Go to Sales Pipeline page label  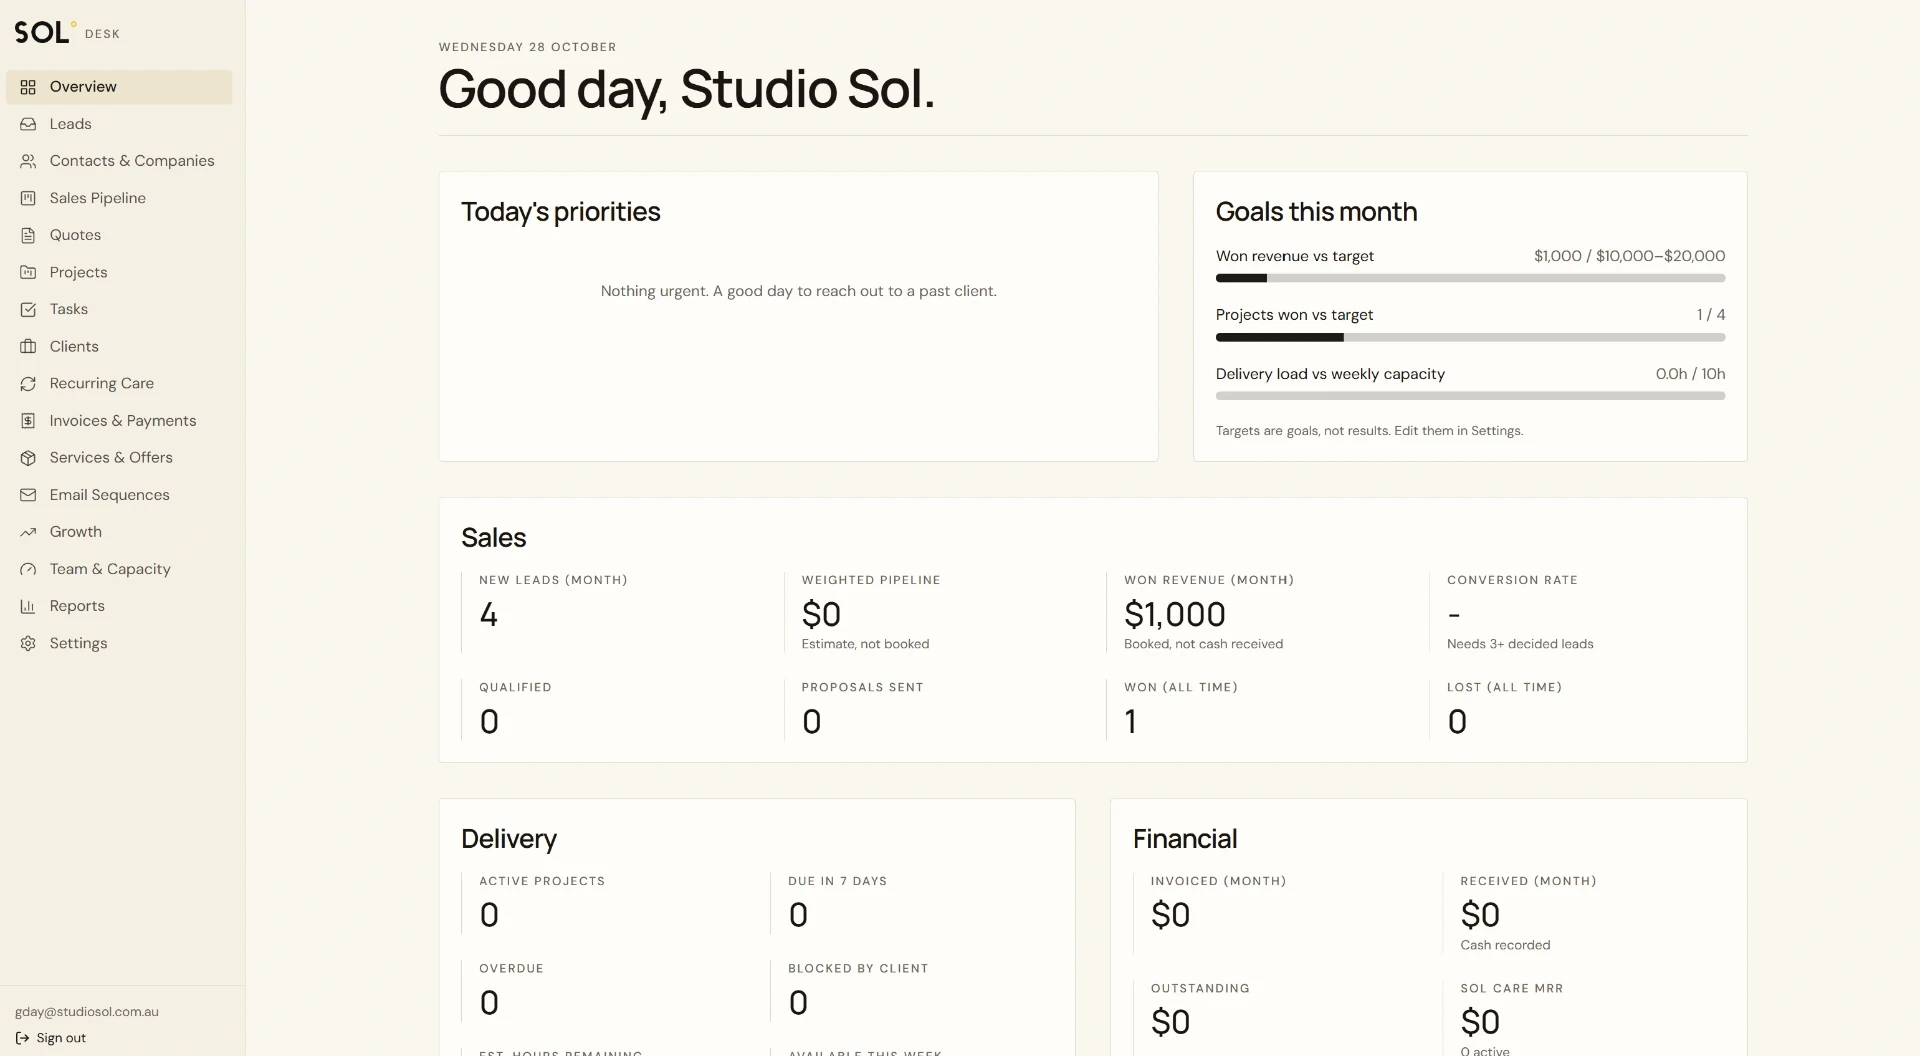click(x=98, y=198)
